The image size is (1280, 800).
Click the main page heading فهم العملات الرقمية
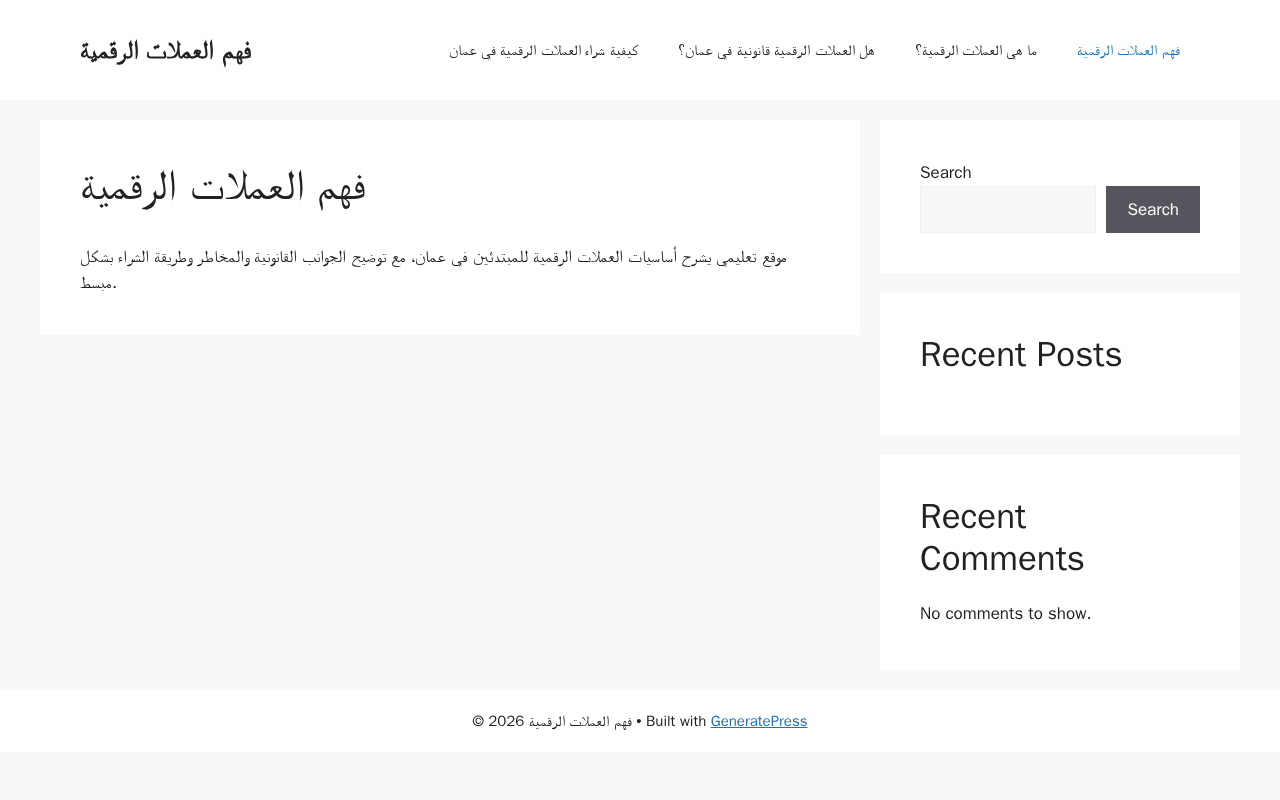(x=224, y=188)
